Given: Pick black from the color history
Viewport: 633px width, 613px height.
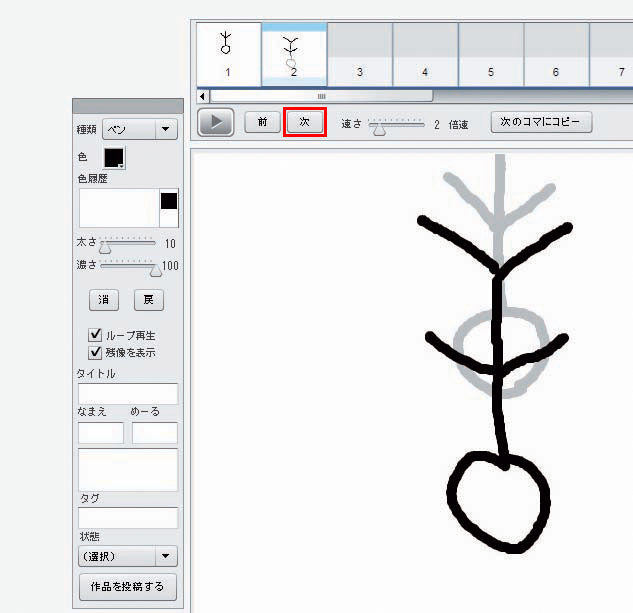Looking at the screenshot, I should (x=169, y=201).
